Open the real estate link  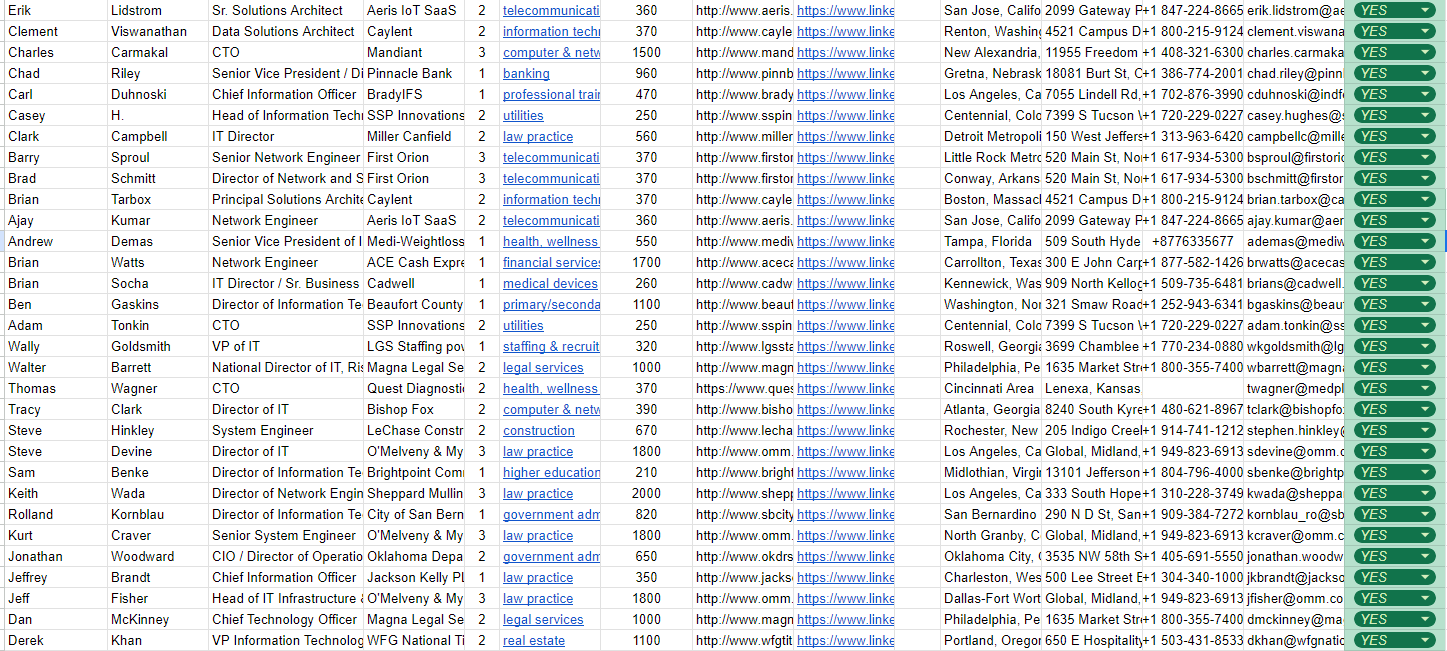533,640
